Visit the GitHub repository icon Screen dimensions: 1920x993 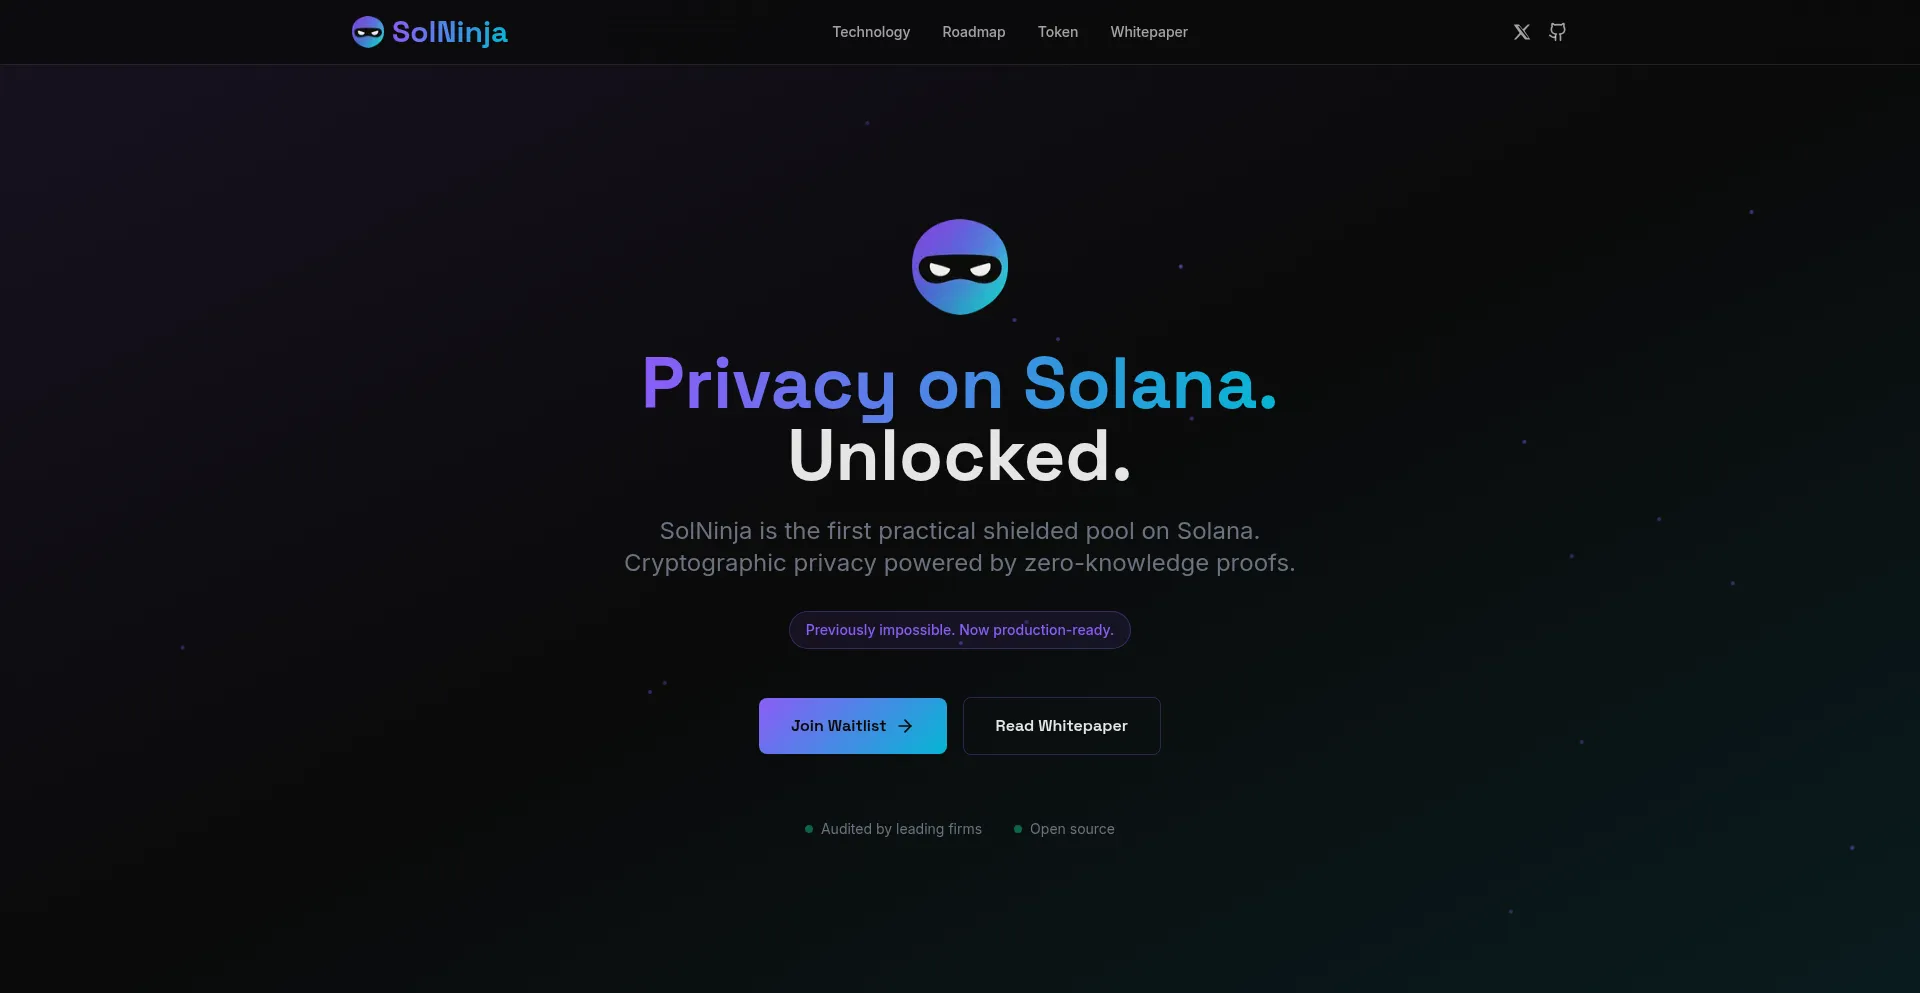(x=1557, y=32)
